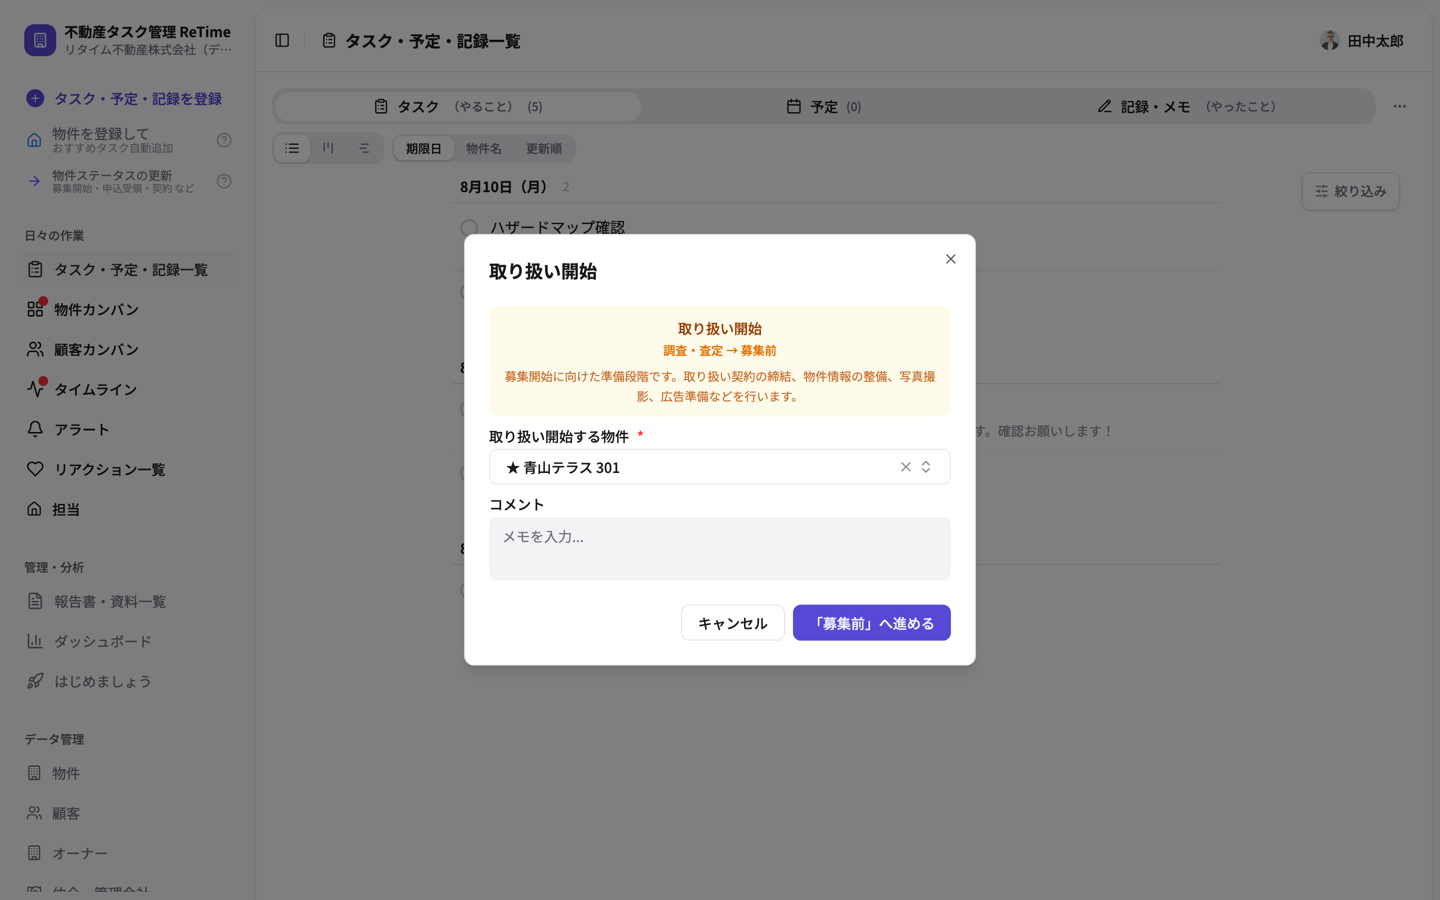This screenshot has height=900, width=1440.
Task: Open the property selection dropdown chevrons
Action: 926,467
